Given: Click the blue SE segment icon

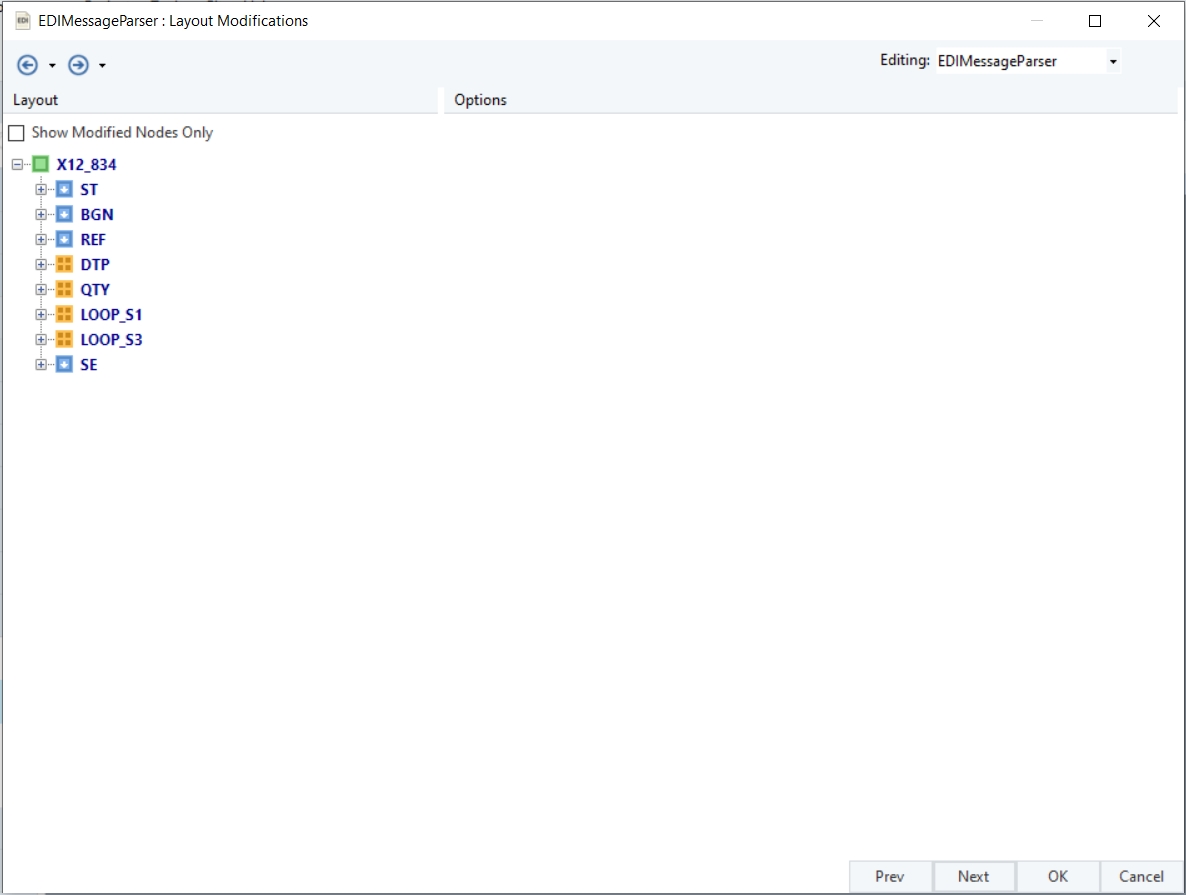Looking at the screenshot, I should pyautogui.click(x=64, y=364).
